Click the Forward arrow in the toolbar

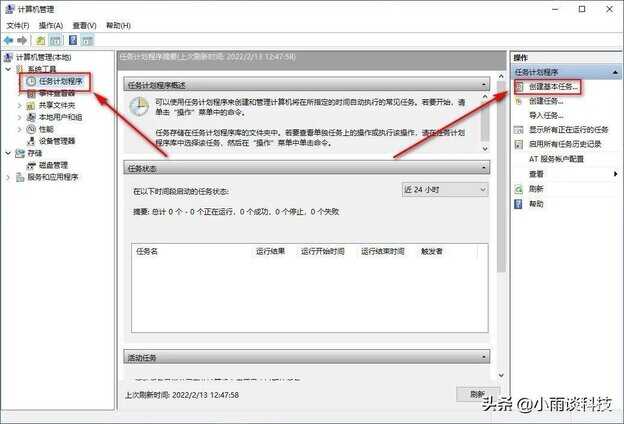(x=22, y=40)
